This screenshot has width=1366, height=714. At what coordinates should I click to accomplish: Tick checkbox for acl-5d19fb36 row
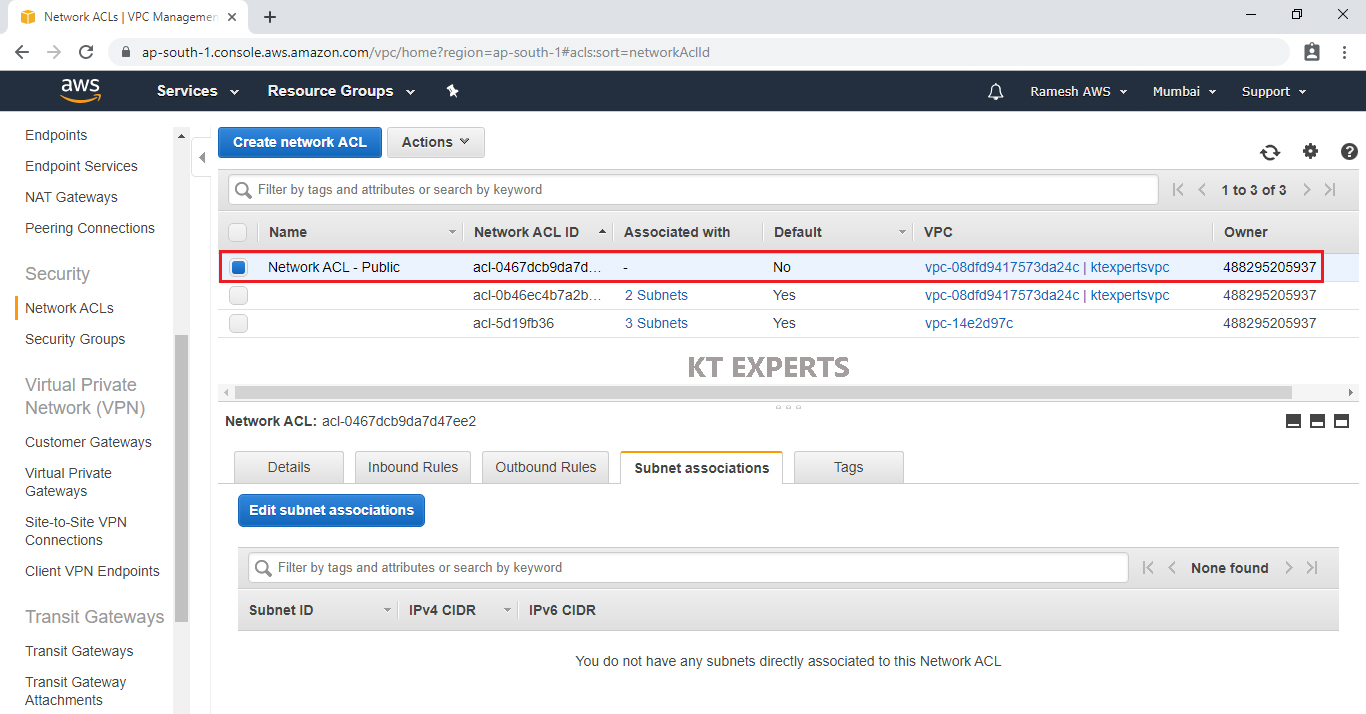coord(238,323)
